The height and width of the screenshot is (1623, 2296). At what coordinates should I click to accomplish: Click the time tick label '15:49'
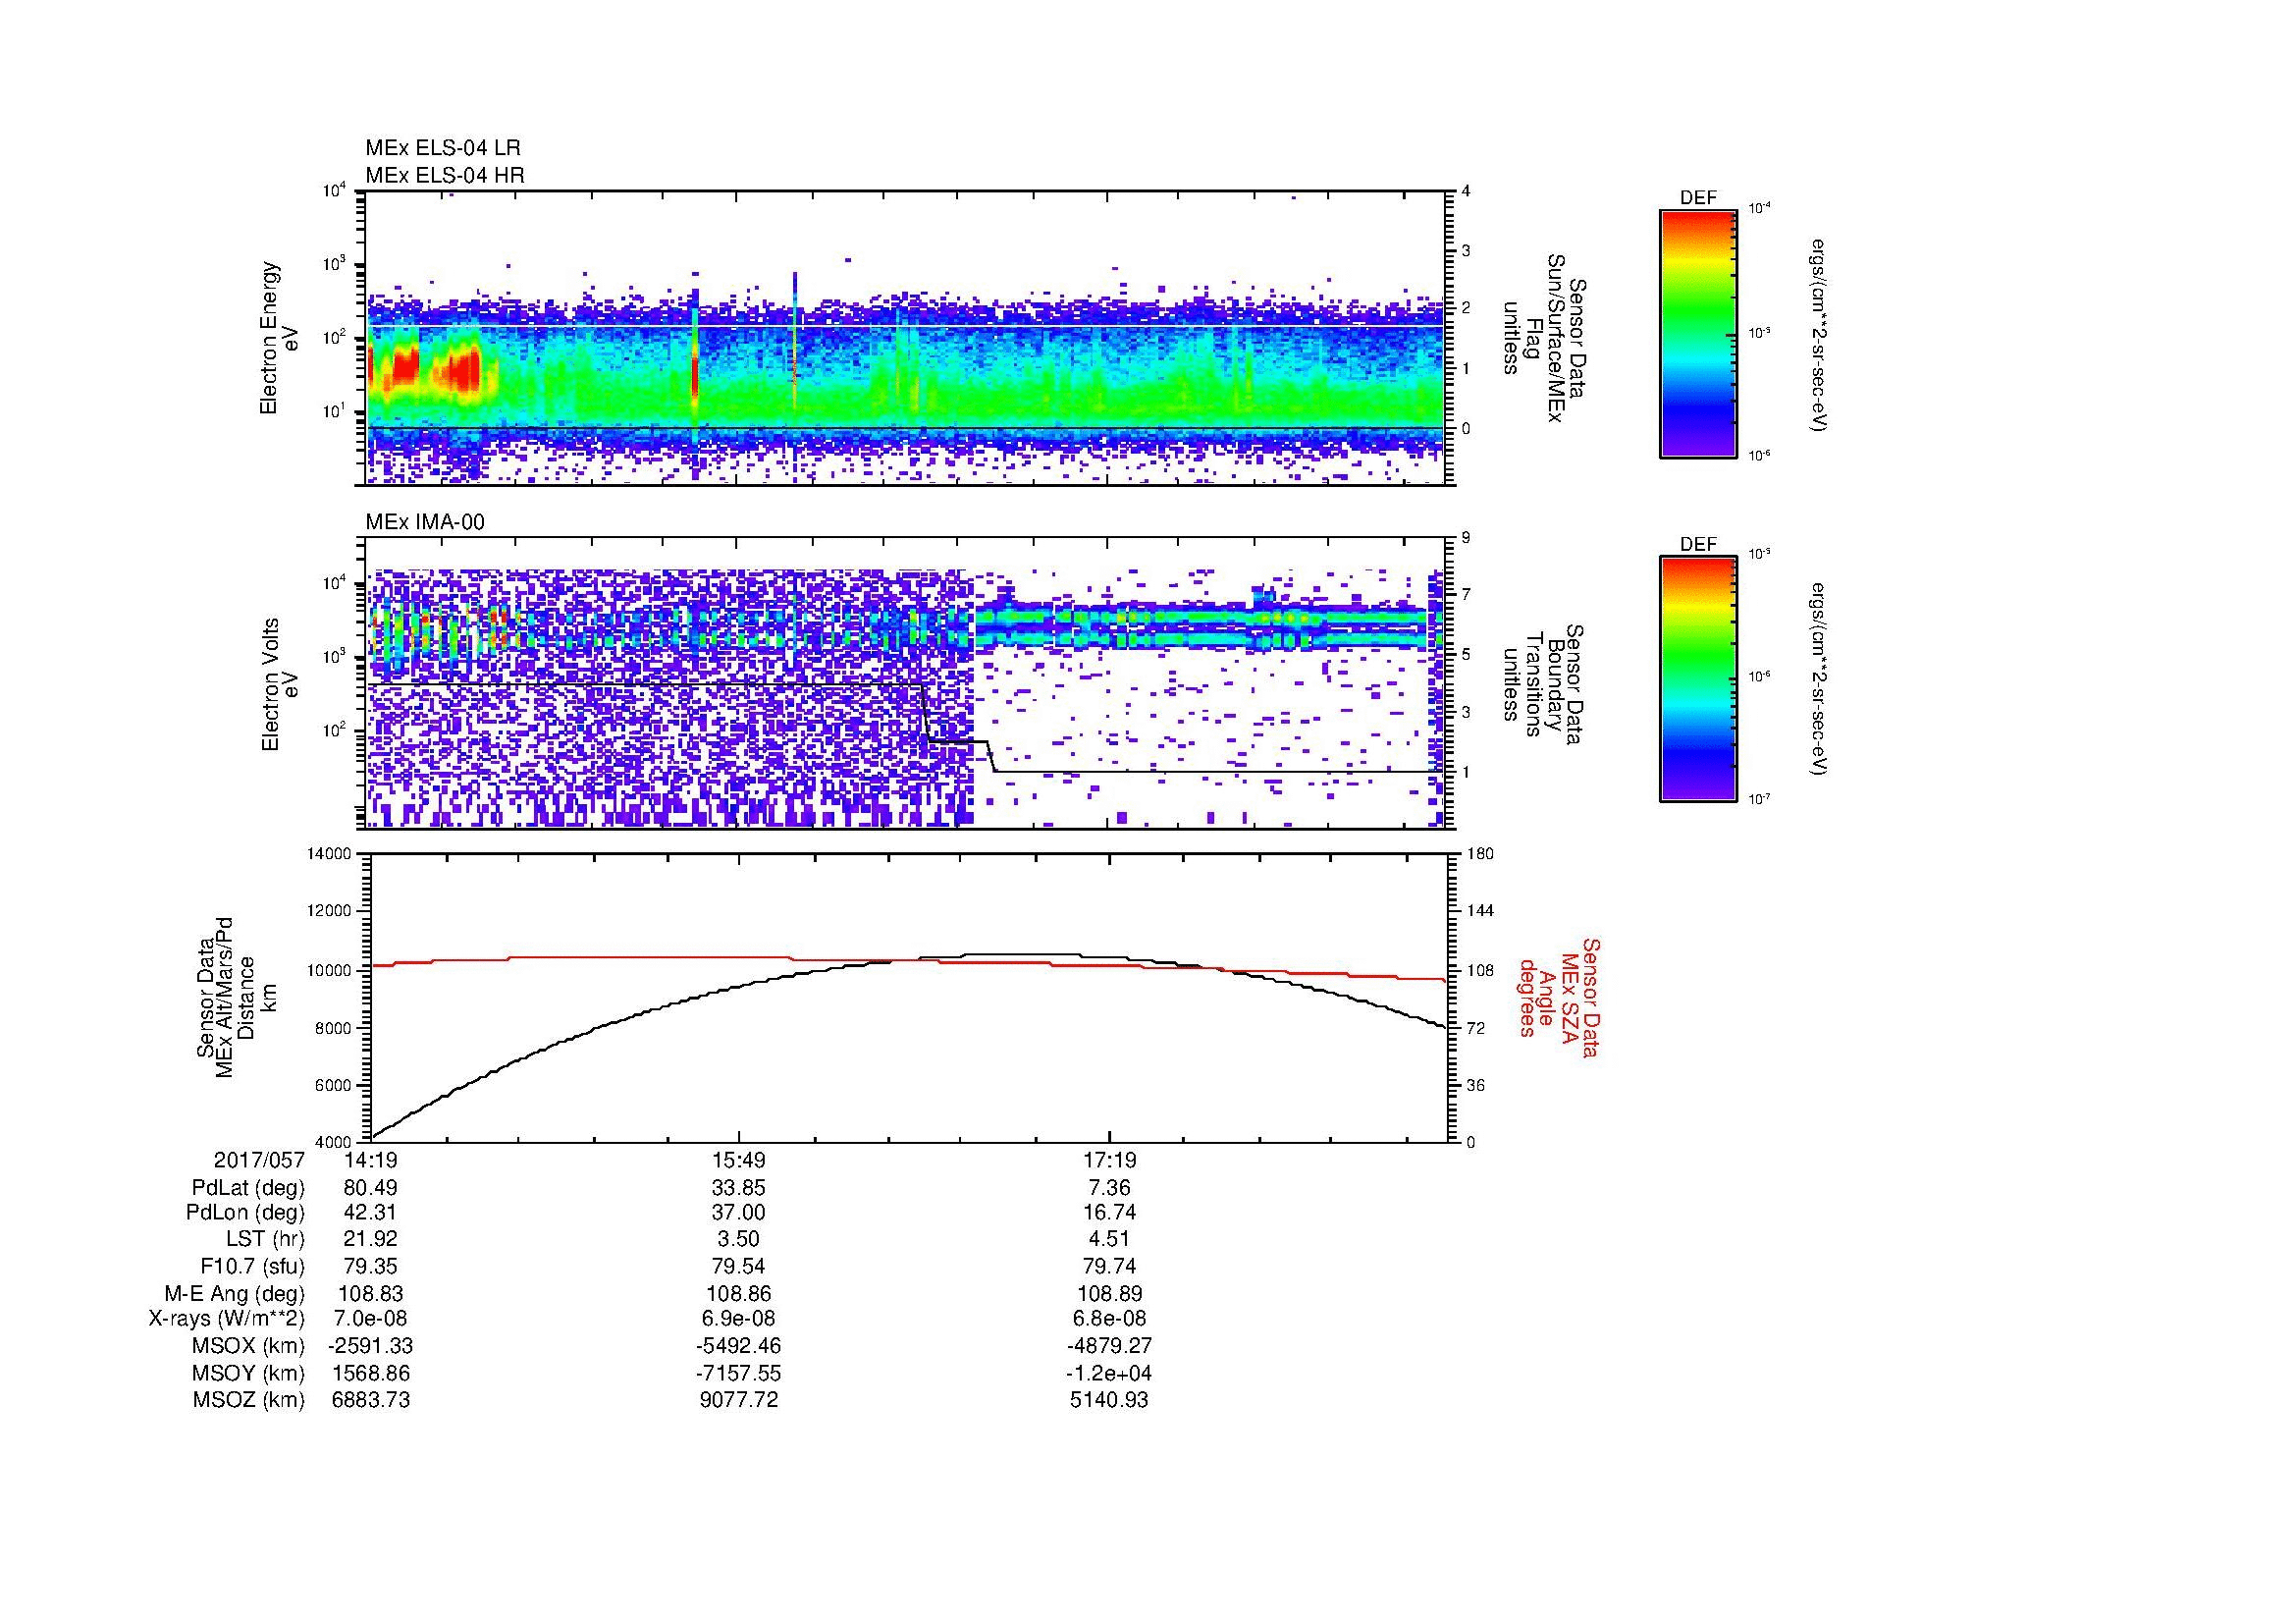[x=739, y=1161]
